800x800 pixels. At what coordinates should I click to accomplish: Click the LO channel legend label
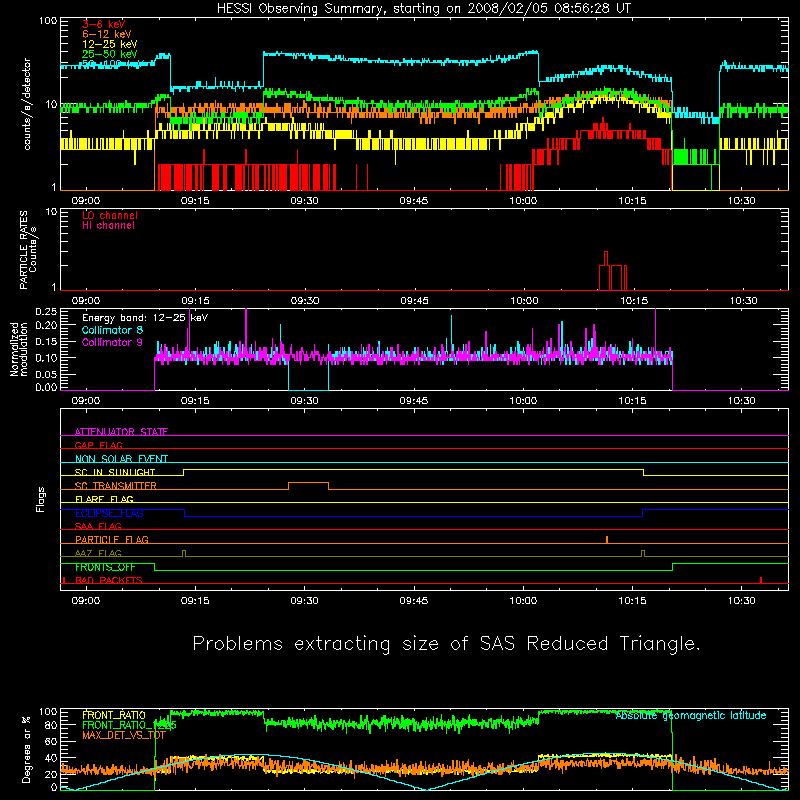point(110,215)
